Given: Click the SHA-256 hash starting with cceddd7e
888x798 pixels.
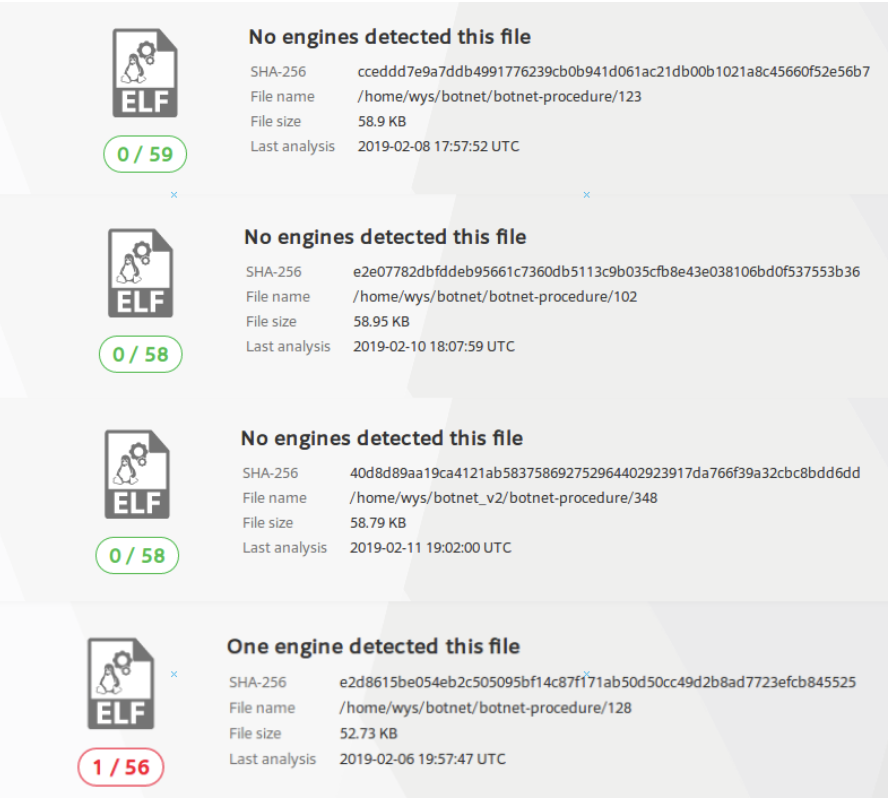Looking at the screenshot, I should [613, 71].
